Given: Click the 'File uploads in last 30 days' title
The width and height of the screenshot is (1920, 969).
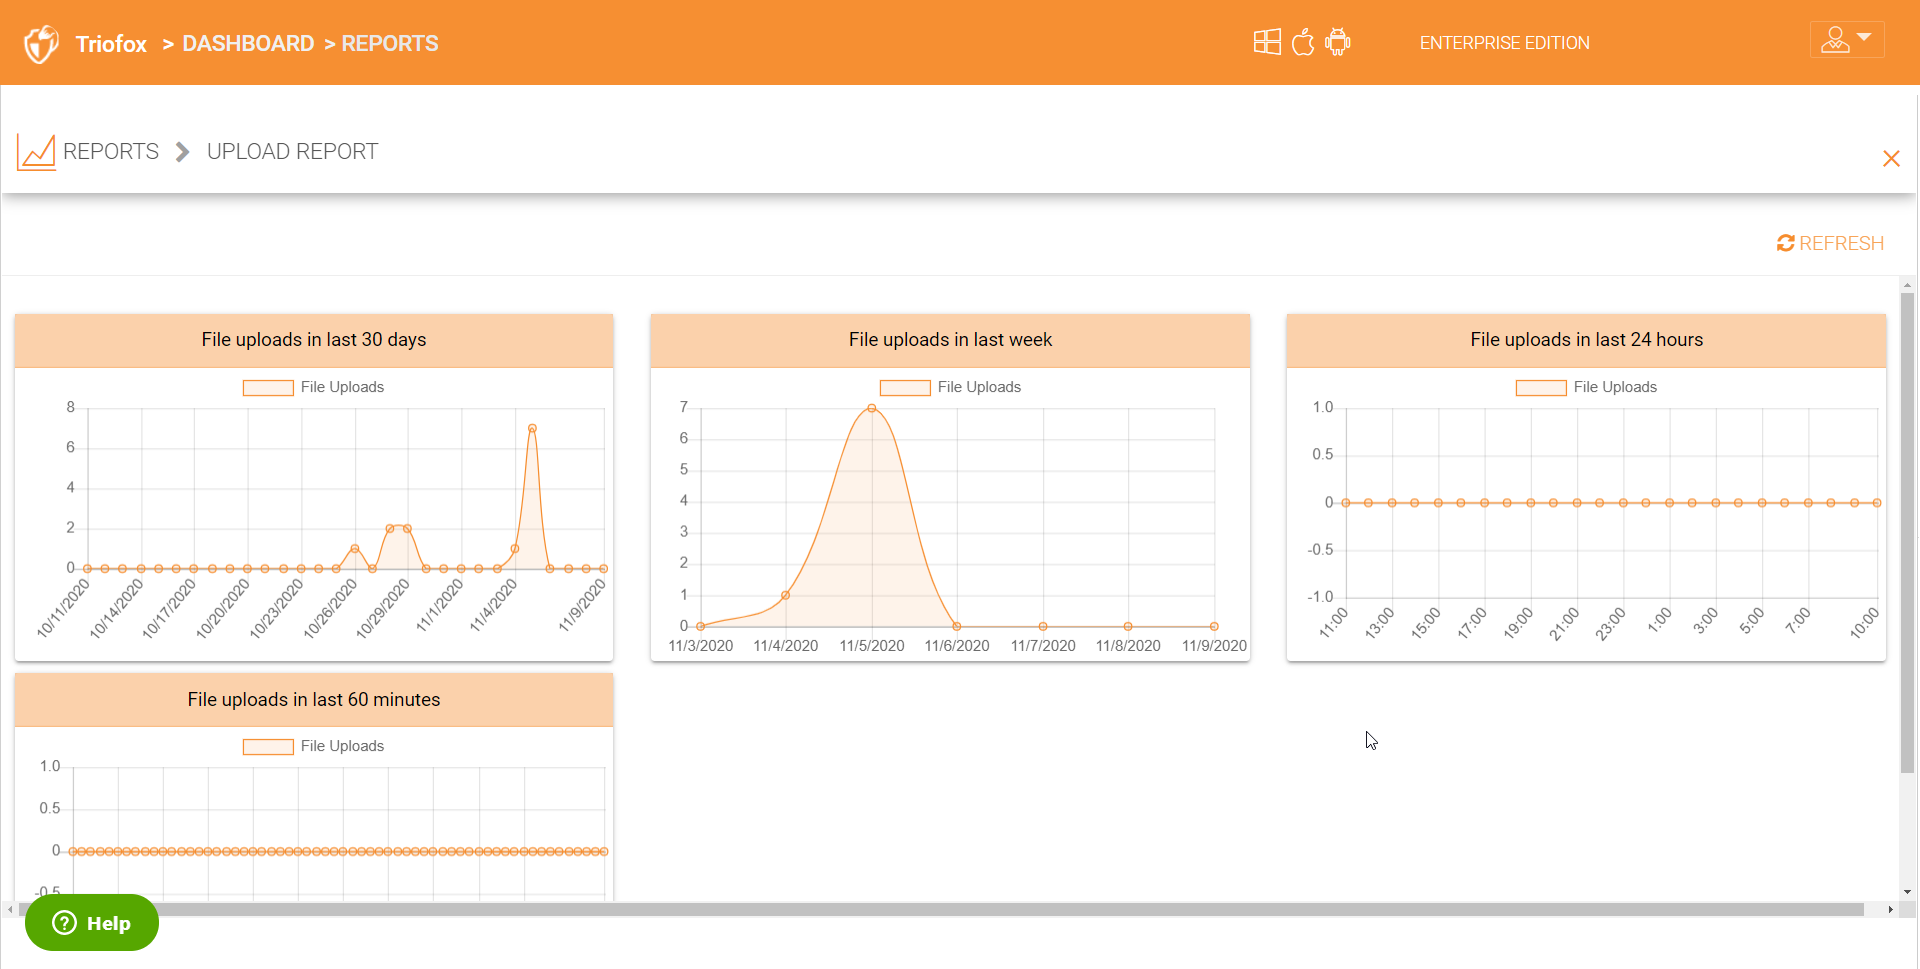Looking at the screenshot, I should click(314, 340).
